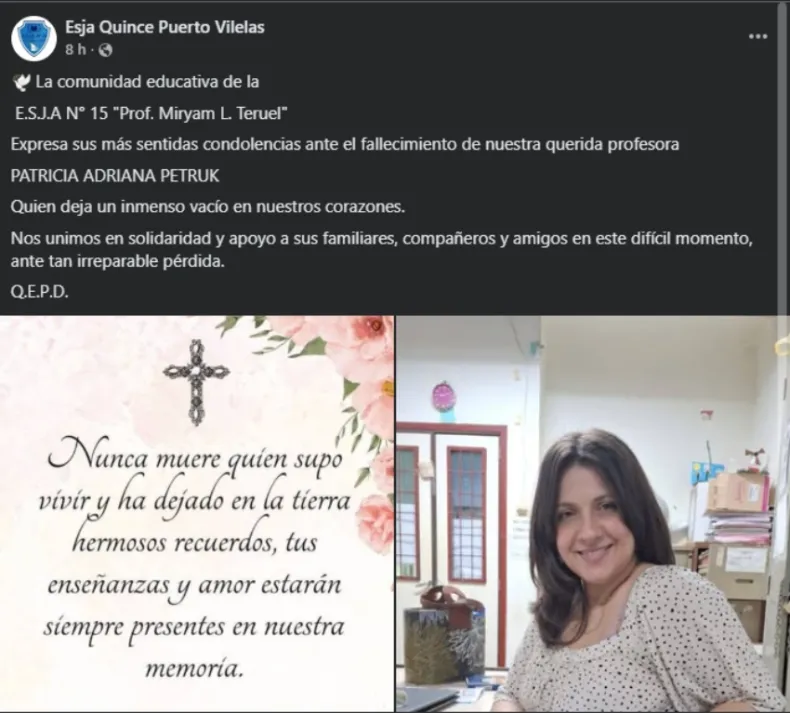This screenshot has height=713, width=790.
Task: Open the Esja Quince page profile picture
Action: pos(34,38)
